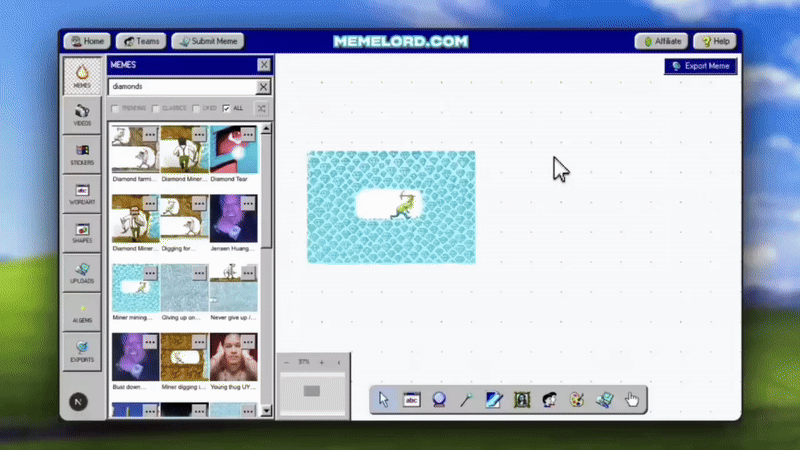
Task: Zoom out with the minus button
Action: pyautogui.click(x=286, y=362)
